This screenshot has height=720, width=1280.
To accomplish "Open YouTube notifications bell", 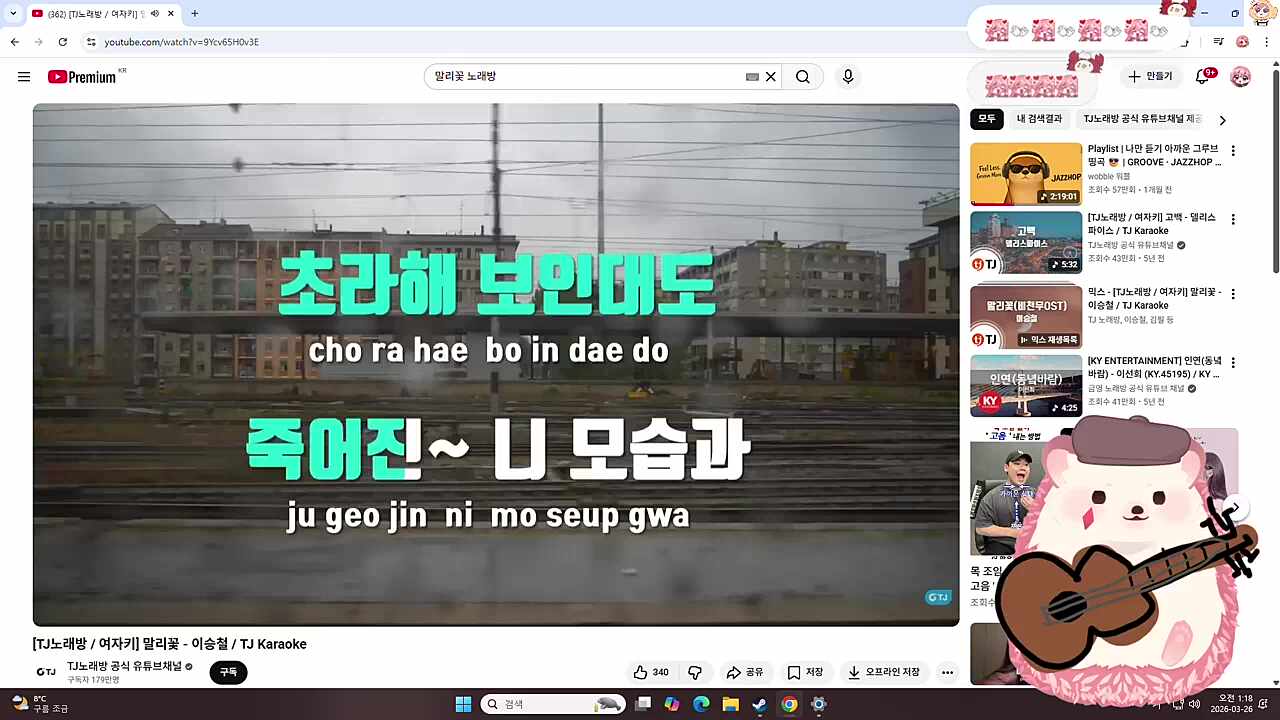I will pyautogui.click(x=1204, y=76).
